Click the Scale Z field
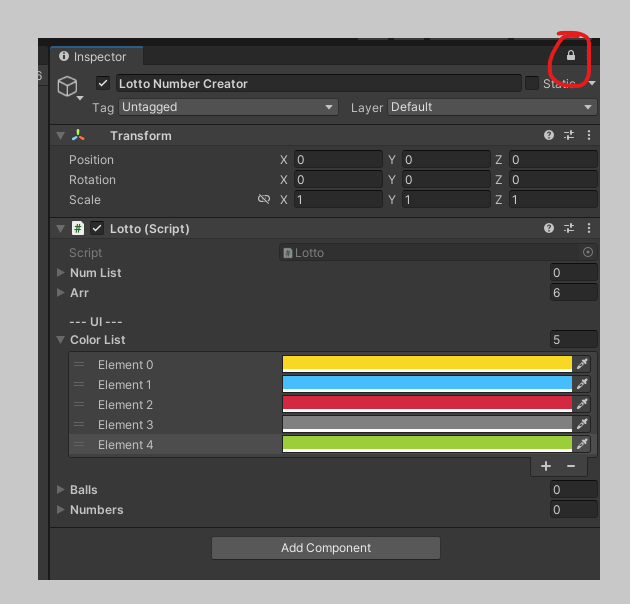 pos(553,200)
